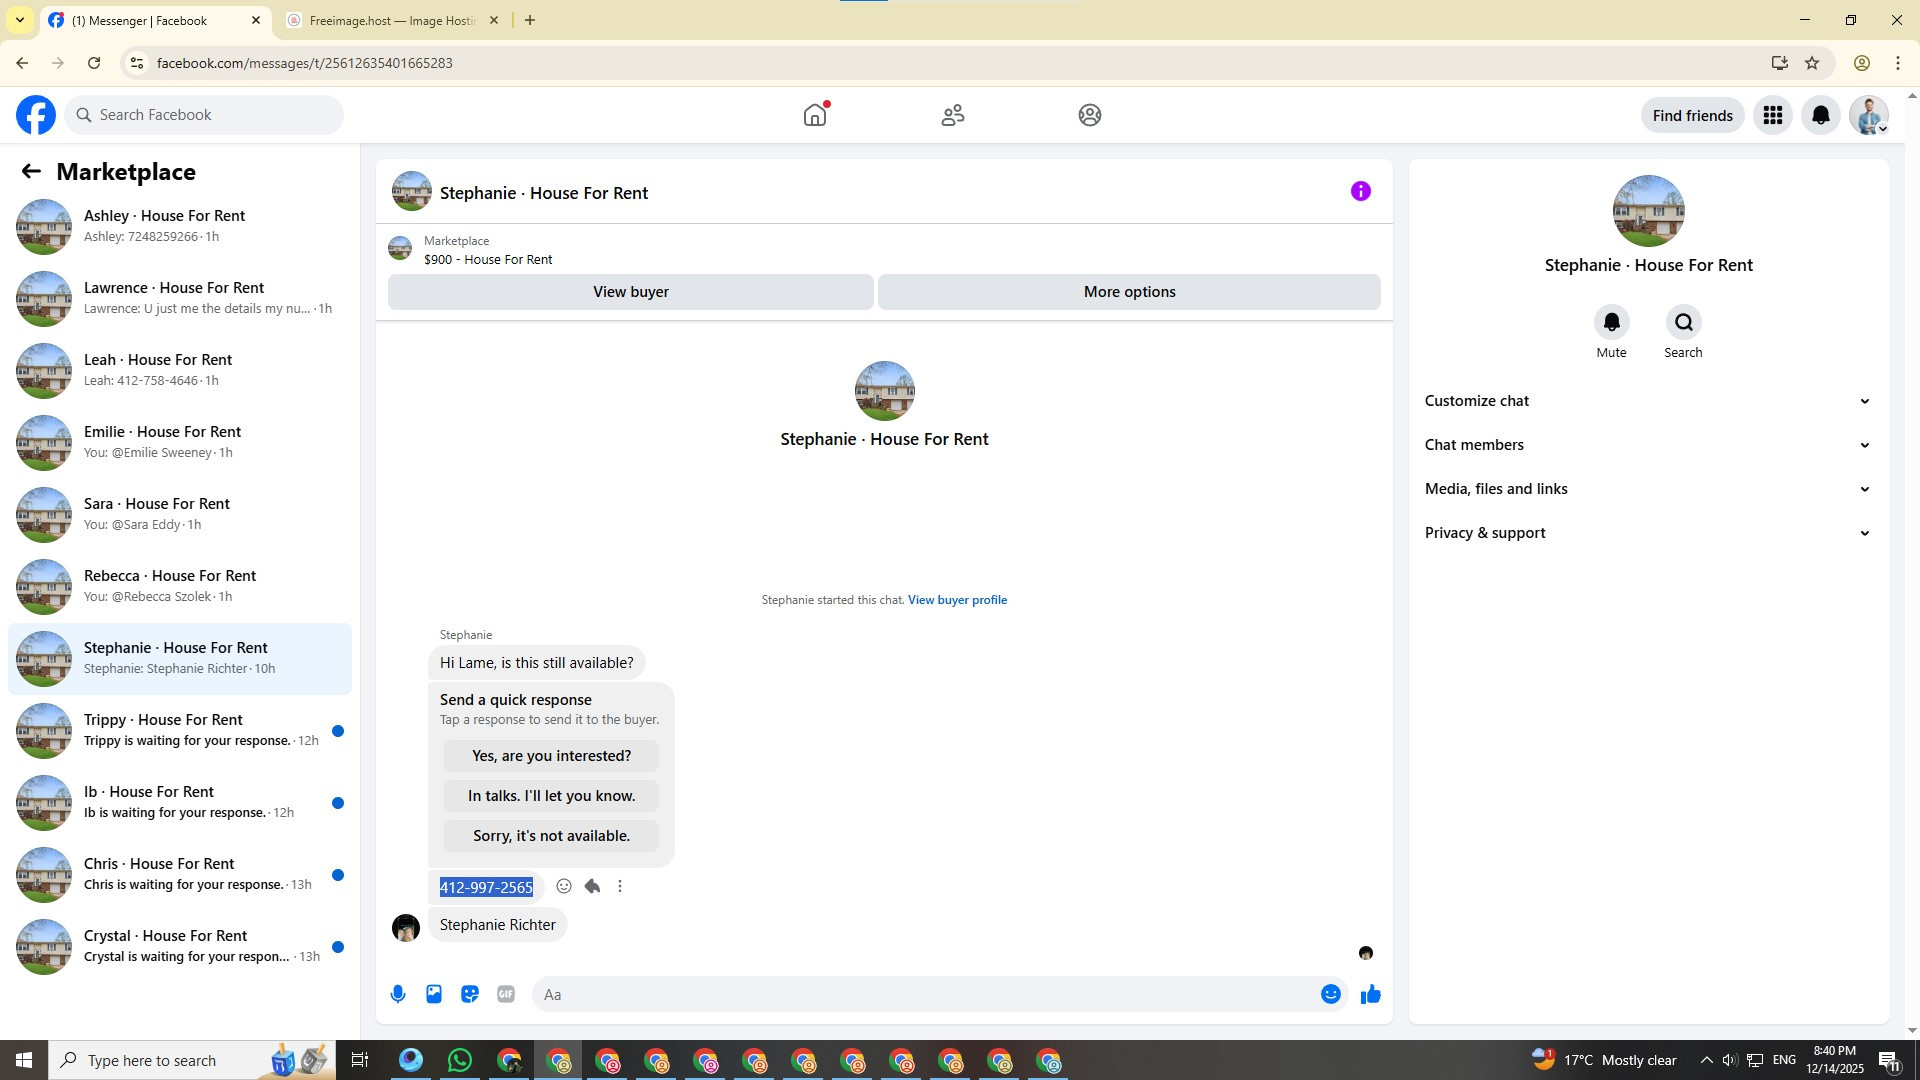Switch to Freeimage.host browser tab

point(391,20)
